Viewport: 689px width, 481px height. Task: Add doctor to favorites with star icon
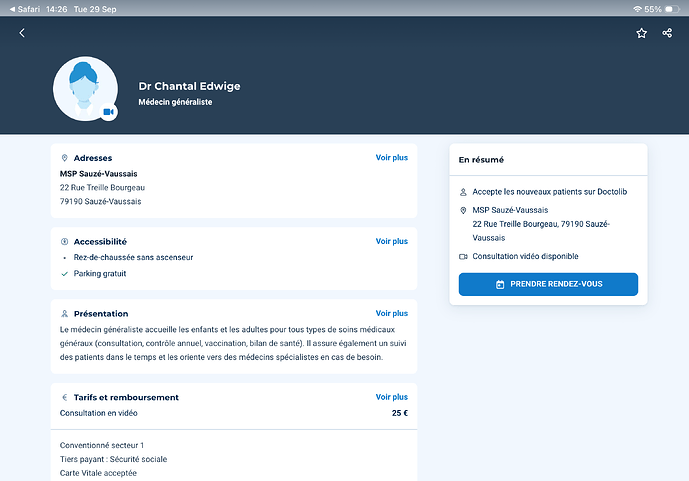click(x=642, y=33)
